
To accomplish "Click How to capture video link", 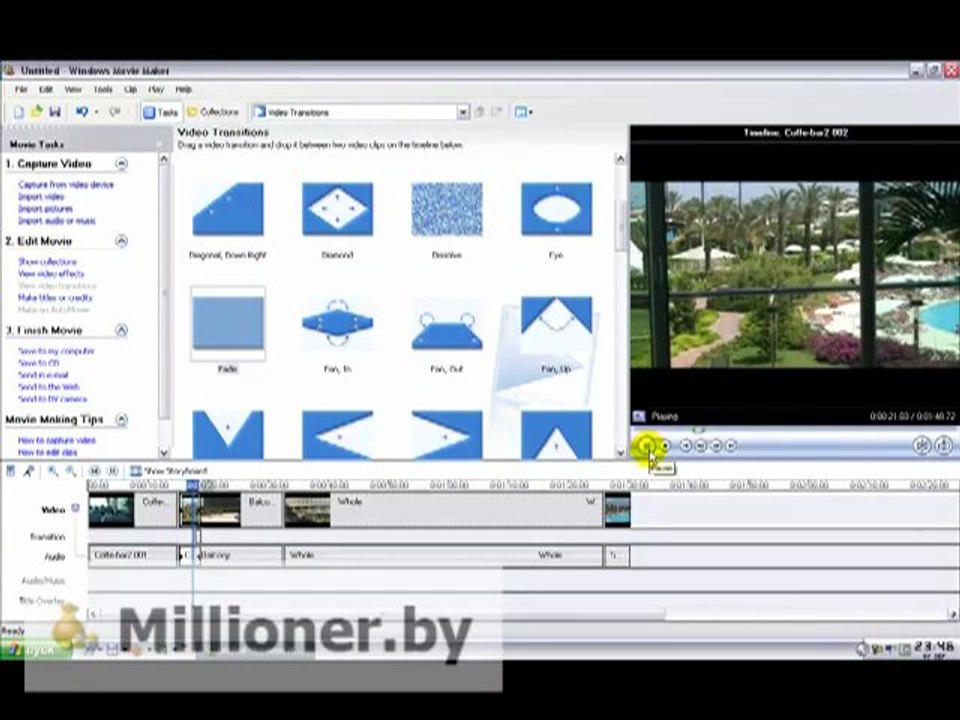I will tap(57, 440).
